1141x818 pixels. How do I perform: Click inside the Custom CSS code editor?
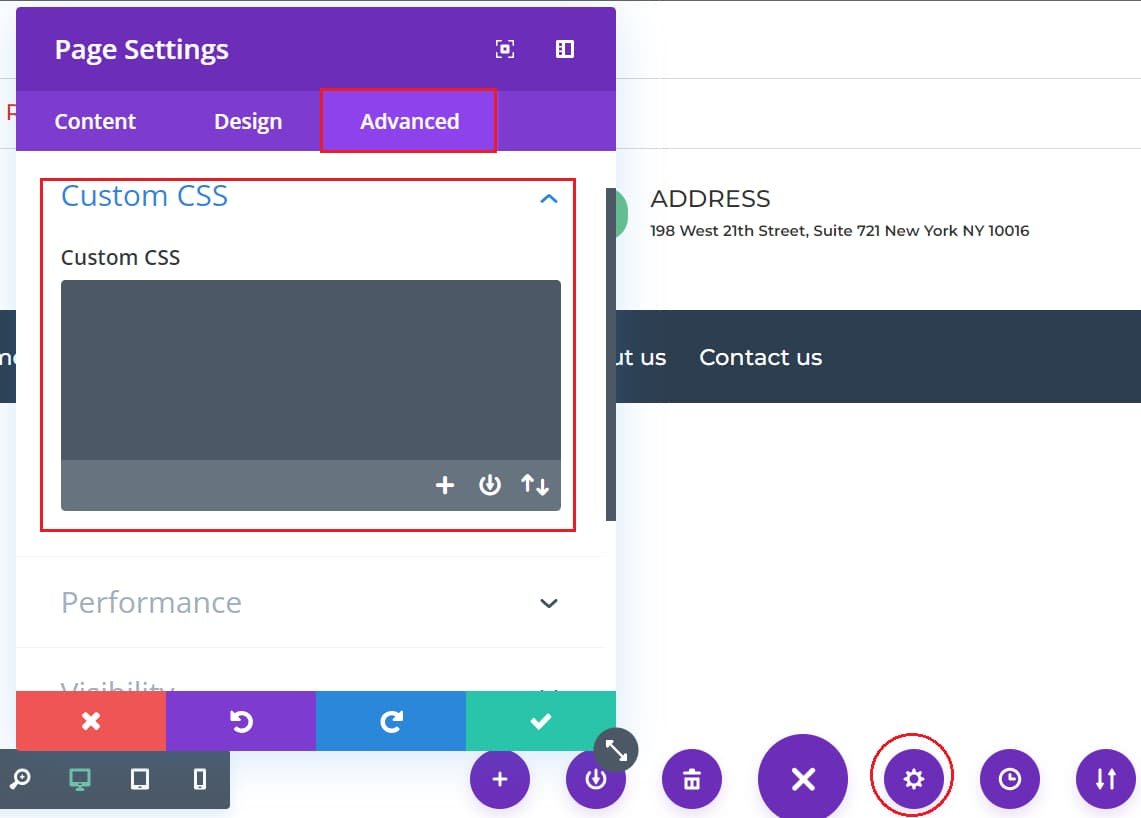[x=311, y=370]
